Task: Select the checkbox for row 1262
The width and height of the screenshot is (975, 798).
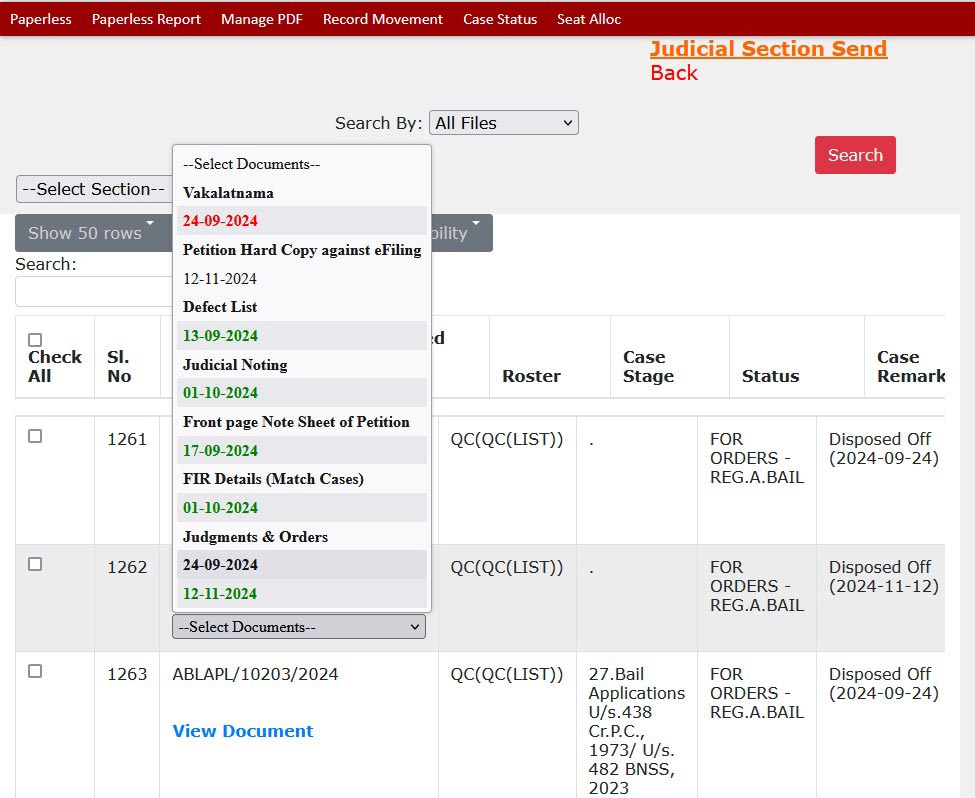Action: pyautogui.click(x=35, y=564)
